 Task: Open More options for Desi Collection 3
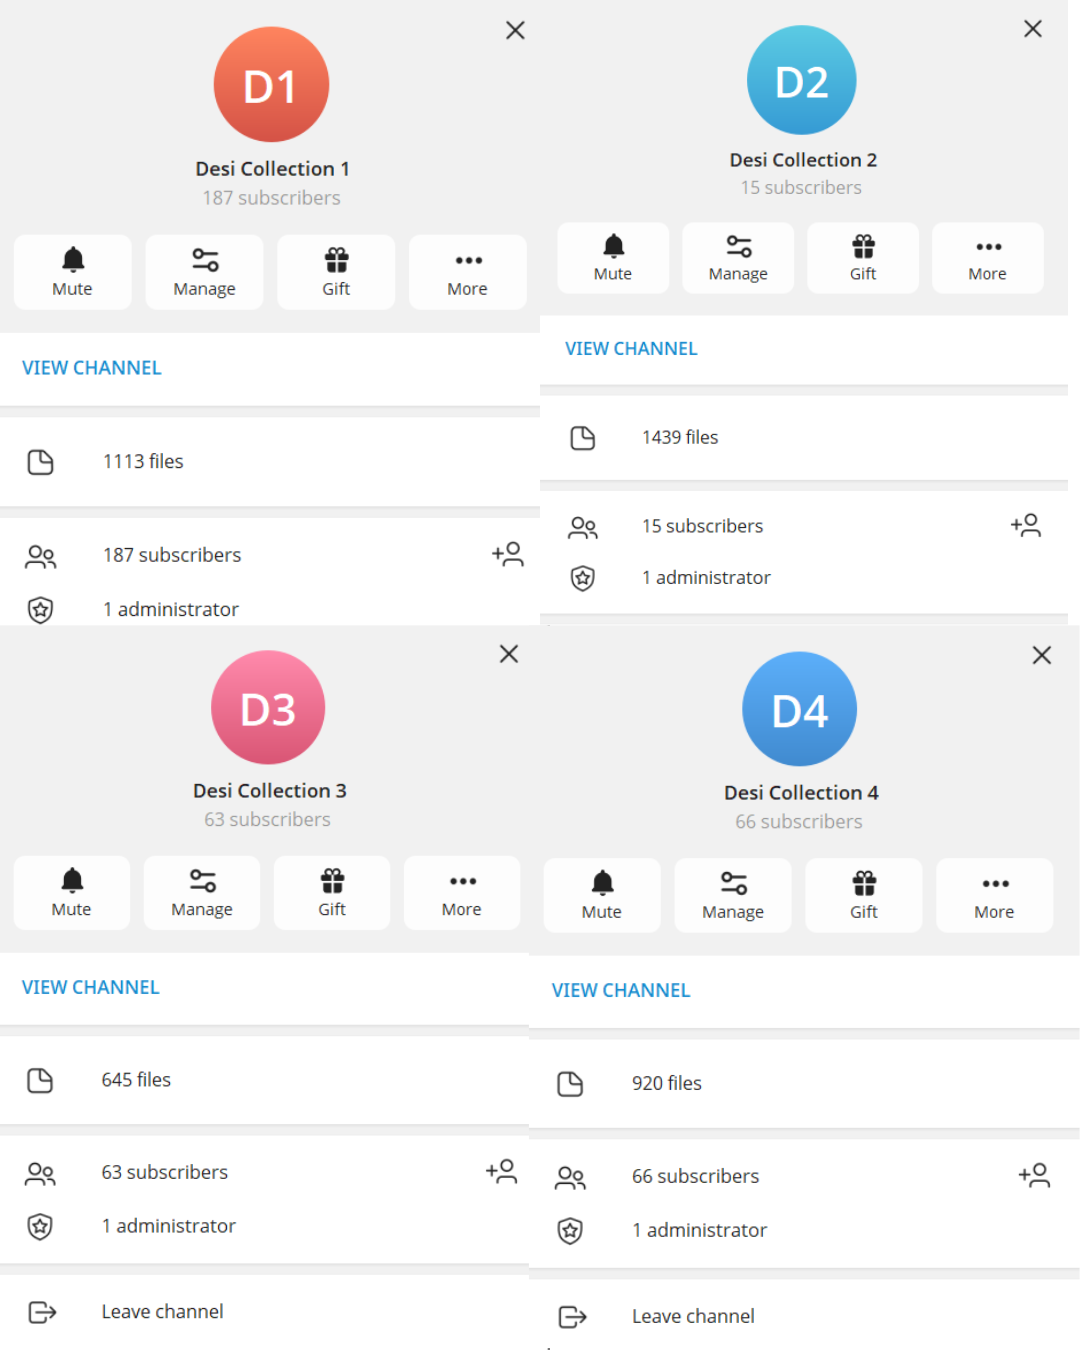point(462,893)
